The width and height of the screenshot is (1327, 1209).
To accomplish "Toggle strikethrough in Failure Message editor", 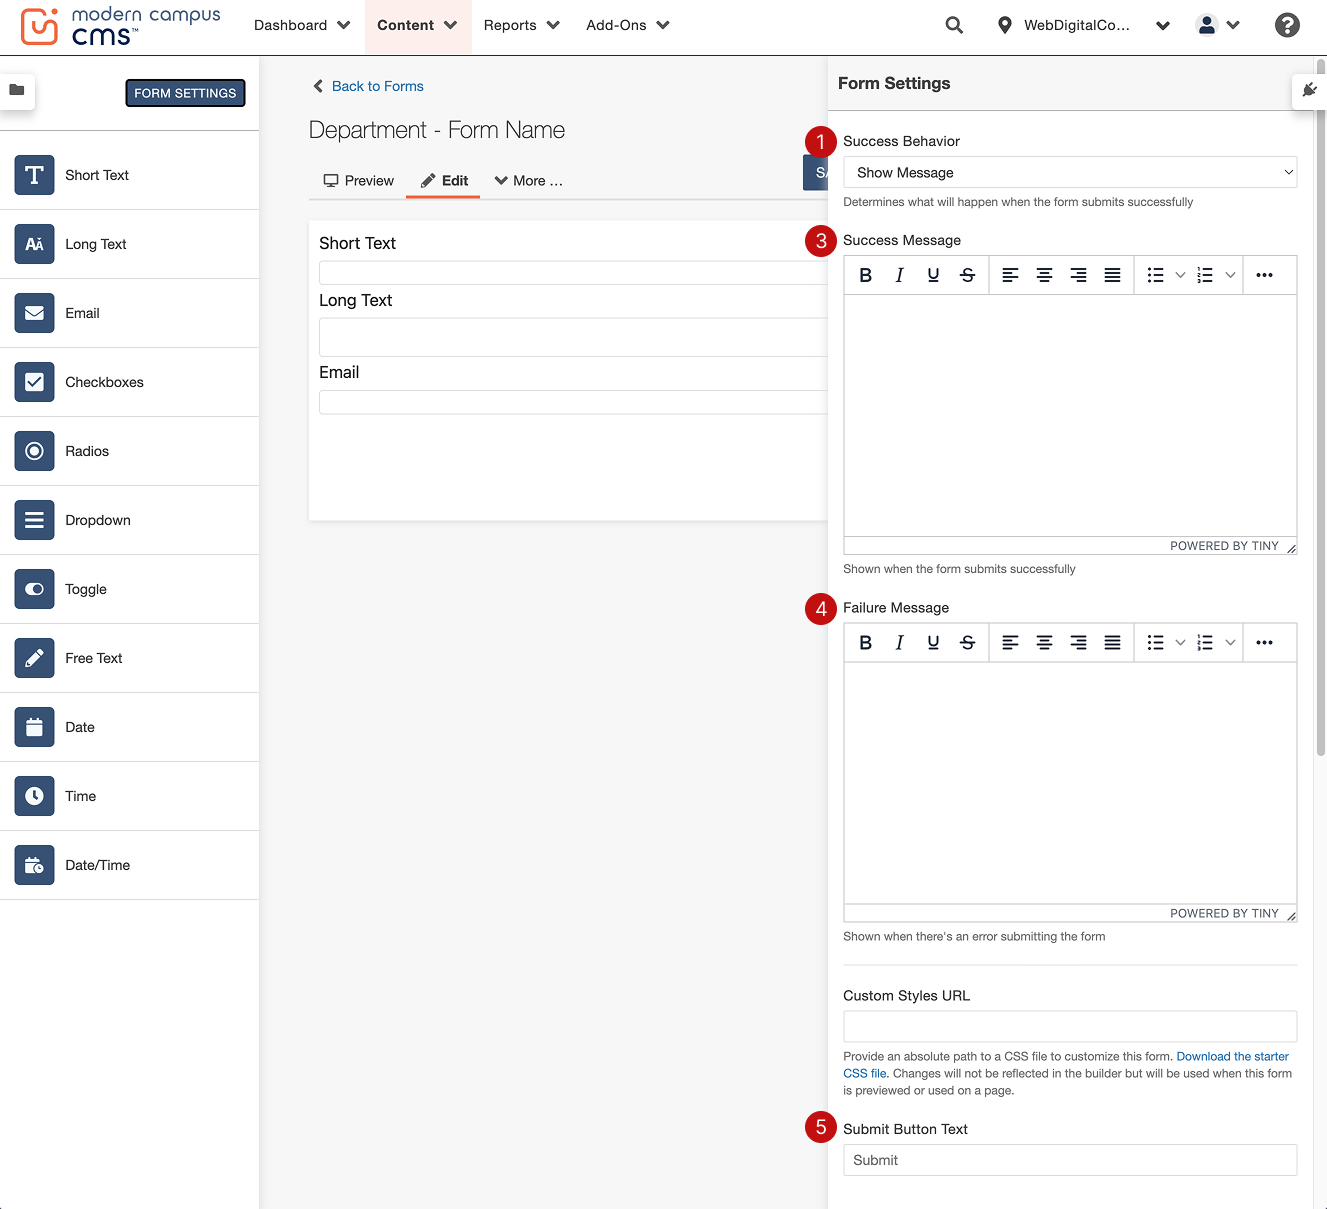I will pos(967,643).
